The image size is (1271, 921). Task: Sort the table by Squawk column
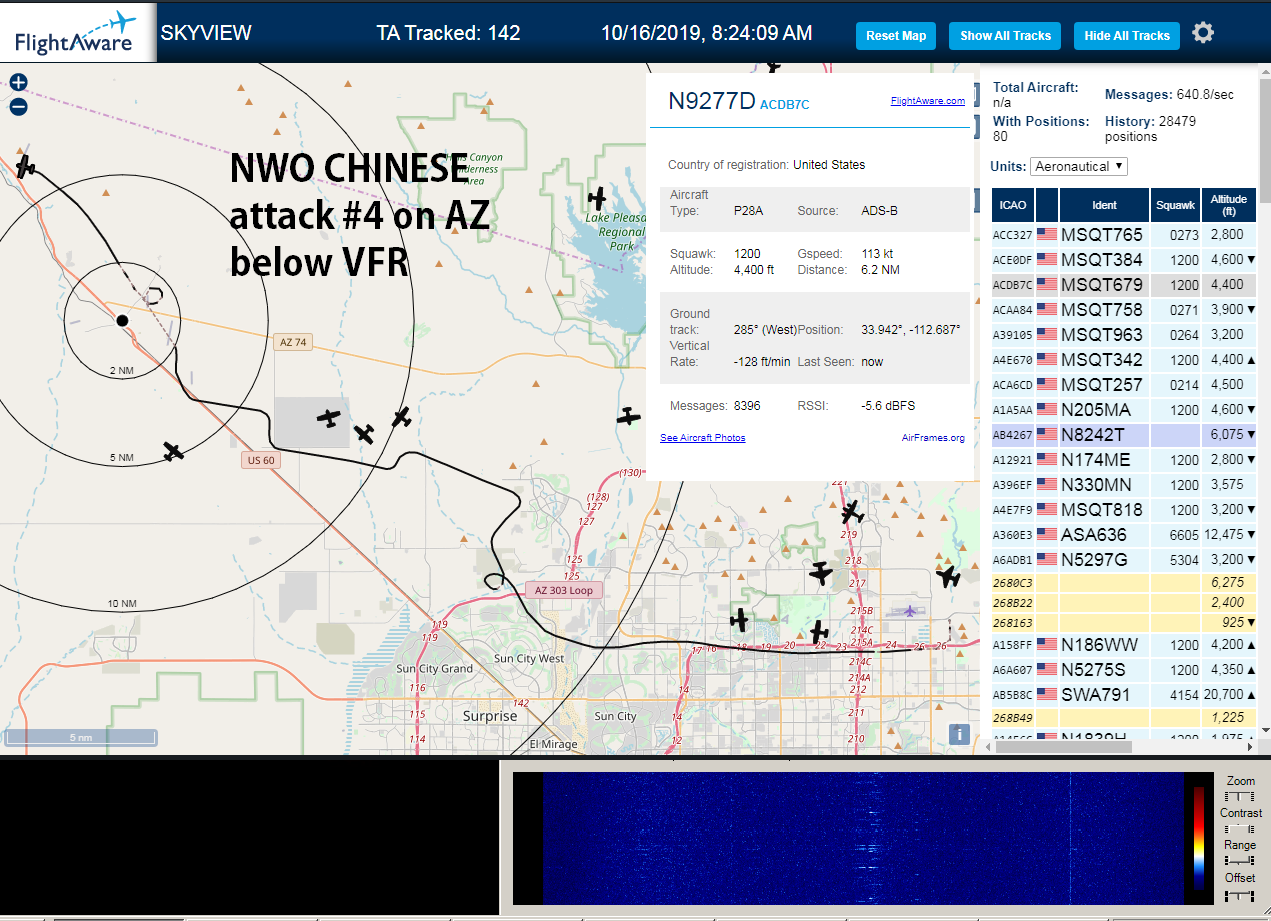click(1175, 205)
